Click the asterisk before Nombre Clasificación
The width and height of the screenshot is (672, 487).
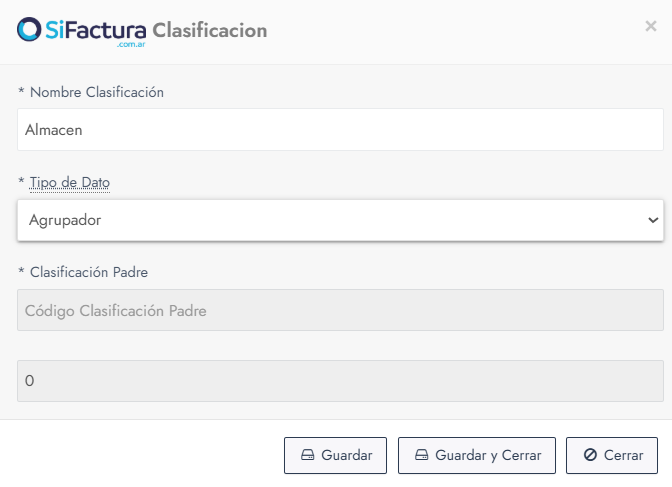[x=22, y=92]
